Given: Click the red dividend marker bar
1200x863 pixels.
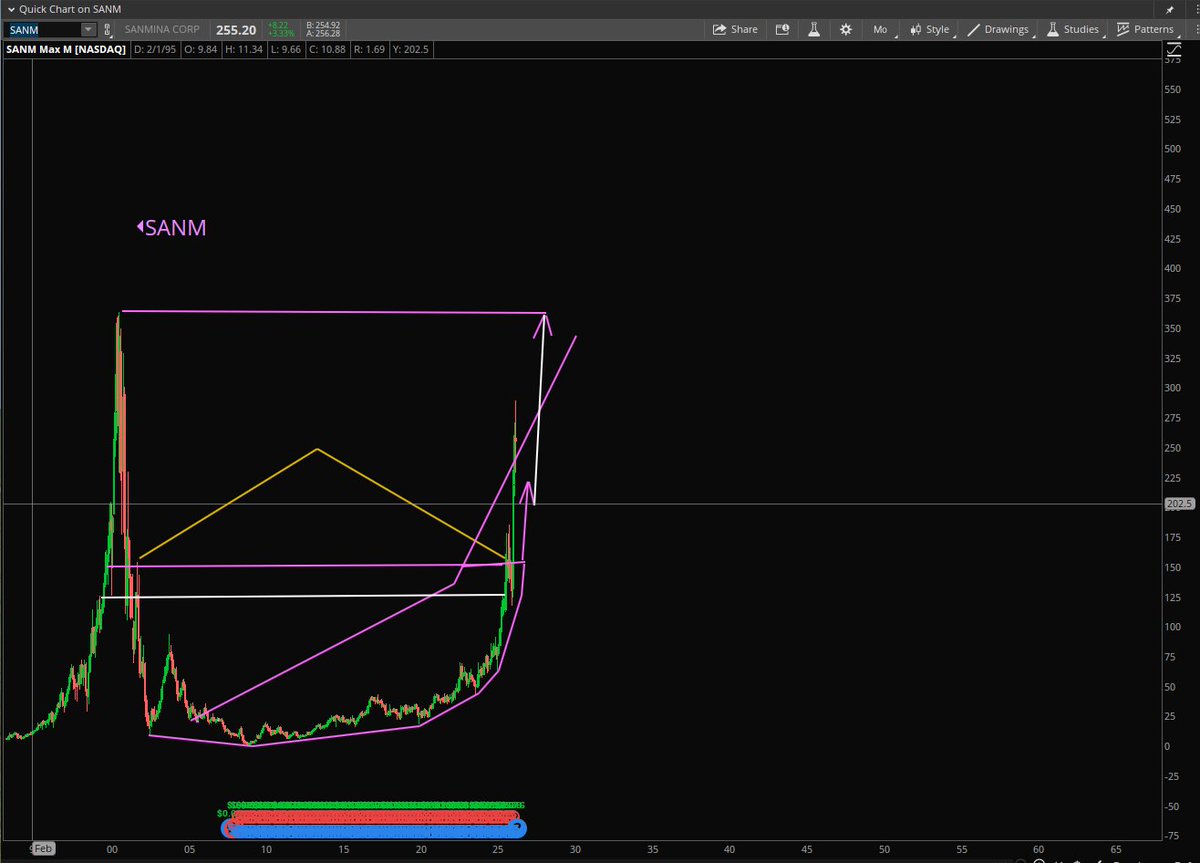Looking at the screenshot, I should coord(373,816).
